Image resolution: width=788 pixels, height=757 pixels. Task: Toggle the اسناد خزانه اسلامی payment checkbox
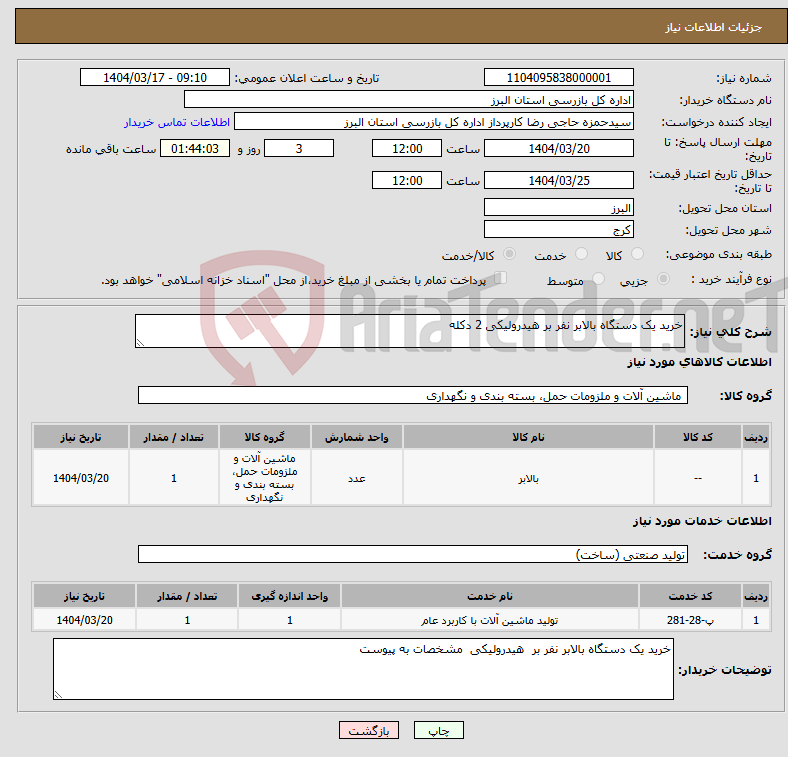[501, 277]
